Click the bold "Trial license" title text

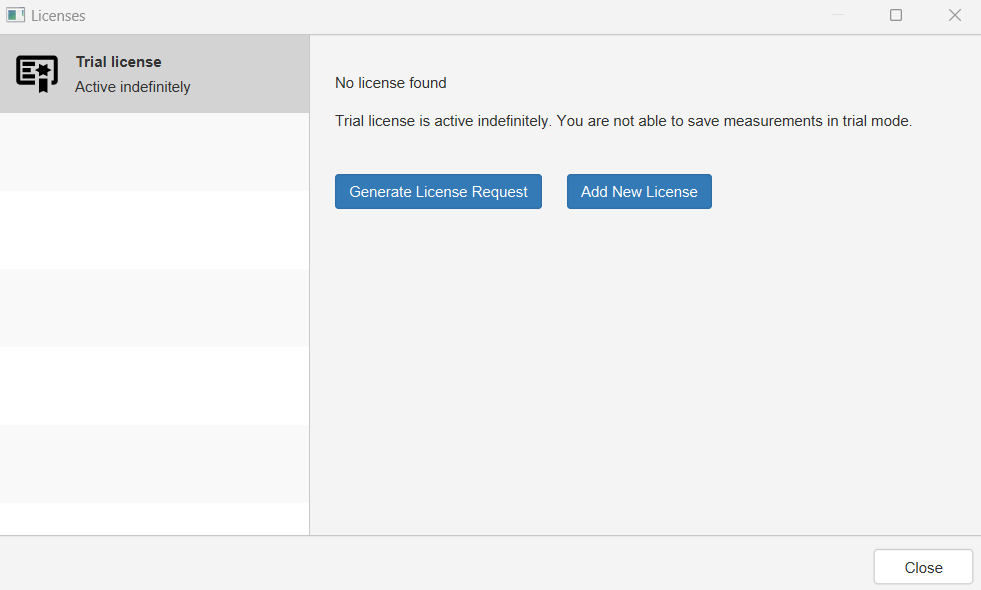118,62
